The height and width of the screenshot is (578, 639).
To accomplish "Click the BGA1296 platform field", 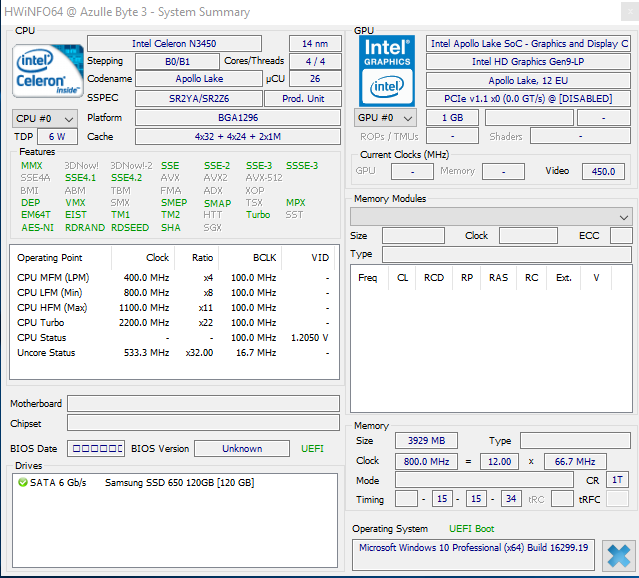I will 238,118.
